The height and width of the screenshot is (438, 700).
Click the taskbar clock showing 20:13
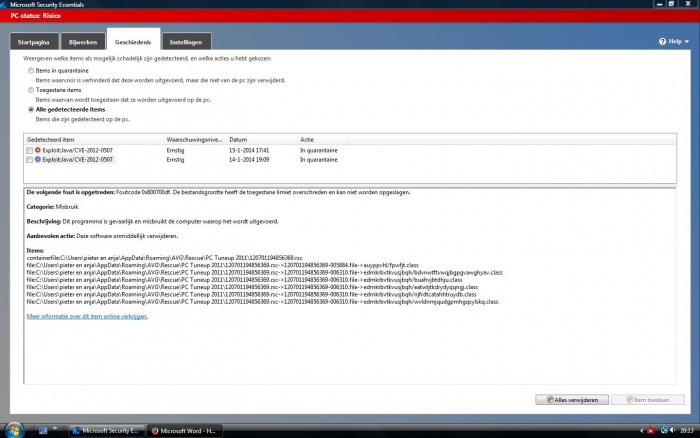(x=687, y=430)
